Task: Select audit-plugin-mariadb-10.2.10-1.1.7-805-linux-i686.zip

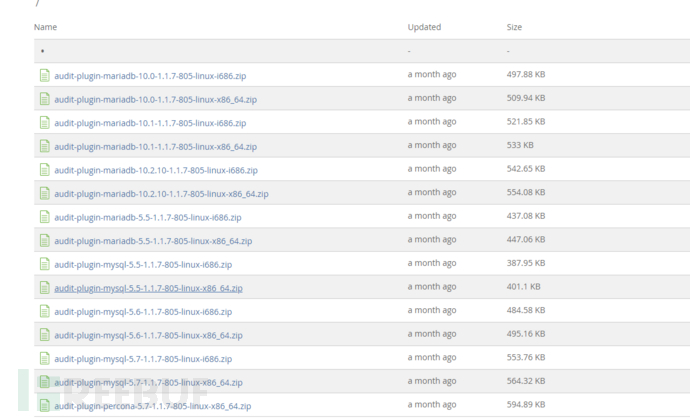Action: (x=156, y=170)
